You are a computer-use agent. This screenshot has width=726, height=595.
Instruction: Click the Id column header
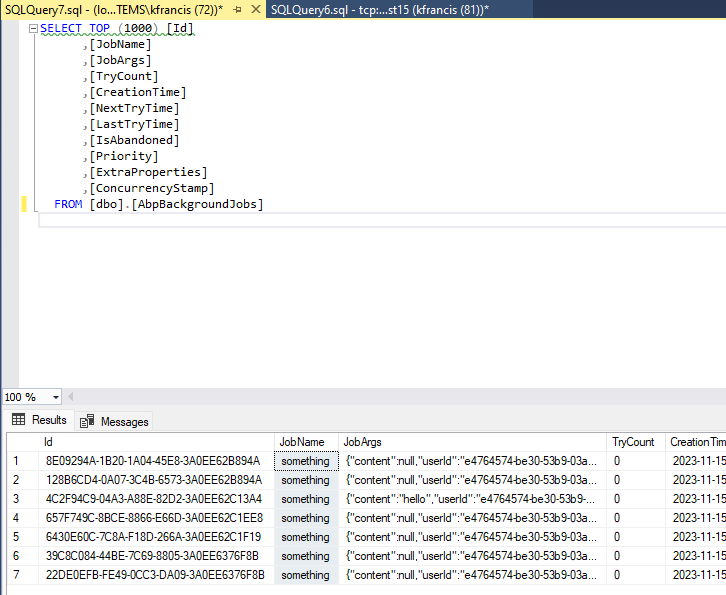[x=48, y=442]
